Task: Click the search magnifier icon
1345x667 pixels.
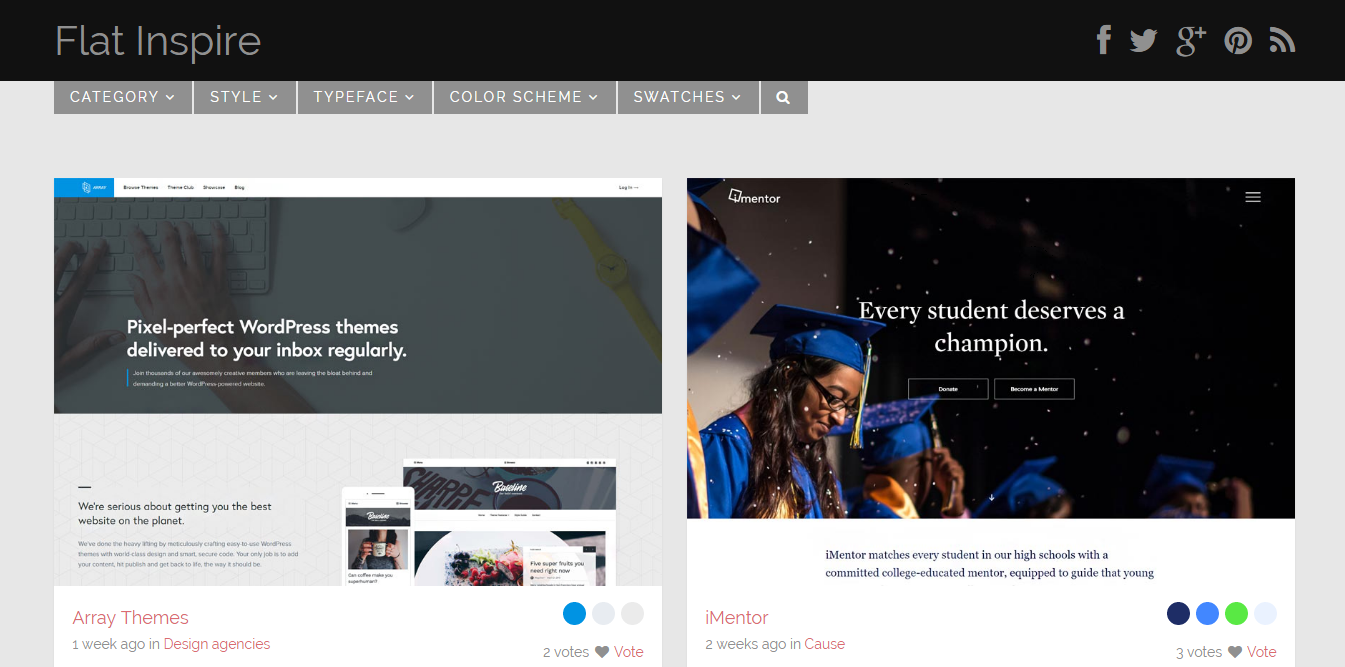Action: [x=783, y=98]
